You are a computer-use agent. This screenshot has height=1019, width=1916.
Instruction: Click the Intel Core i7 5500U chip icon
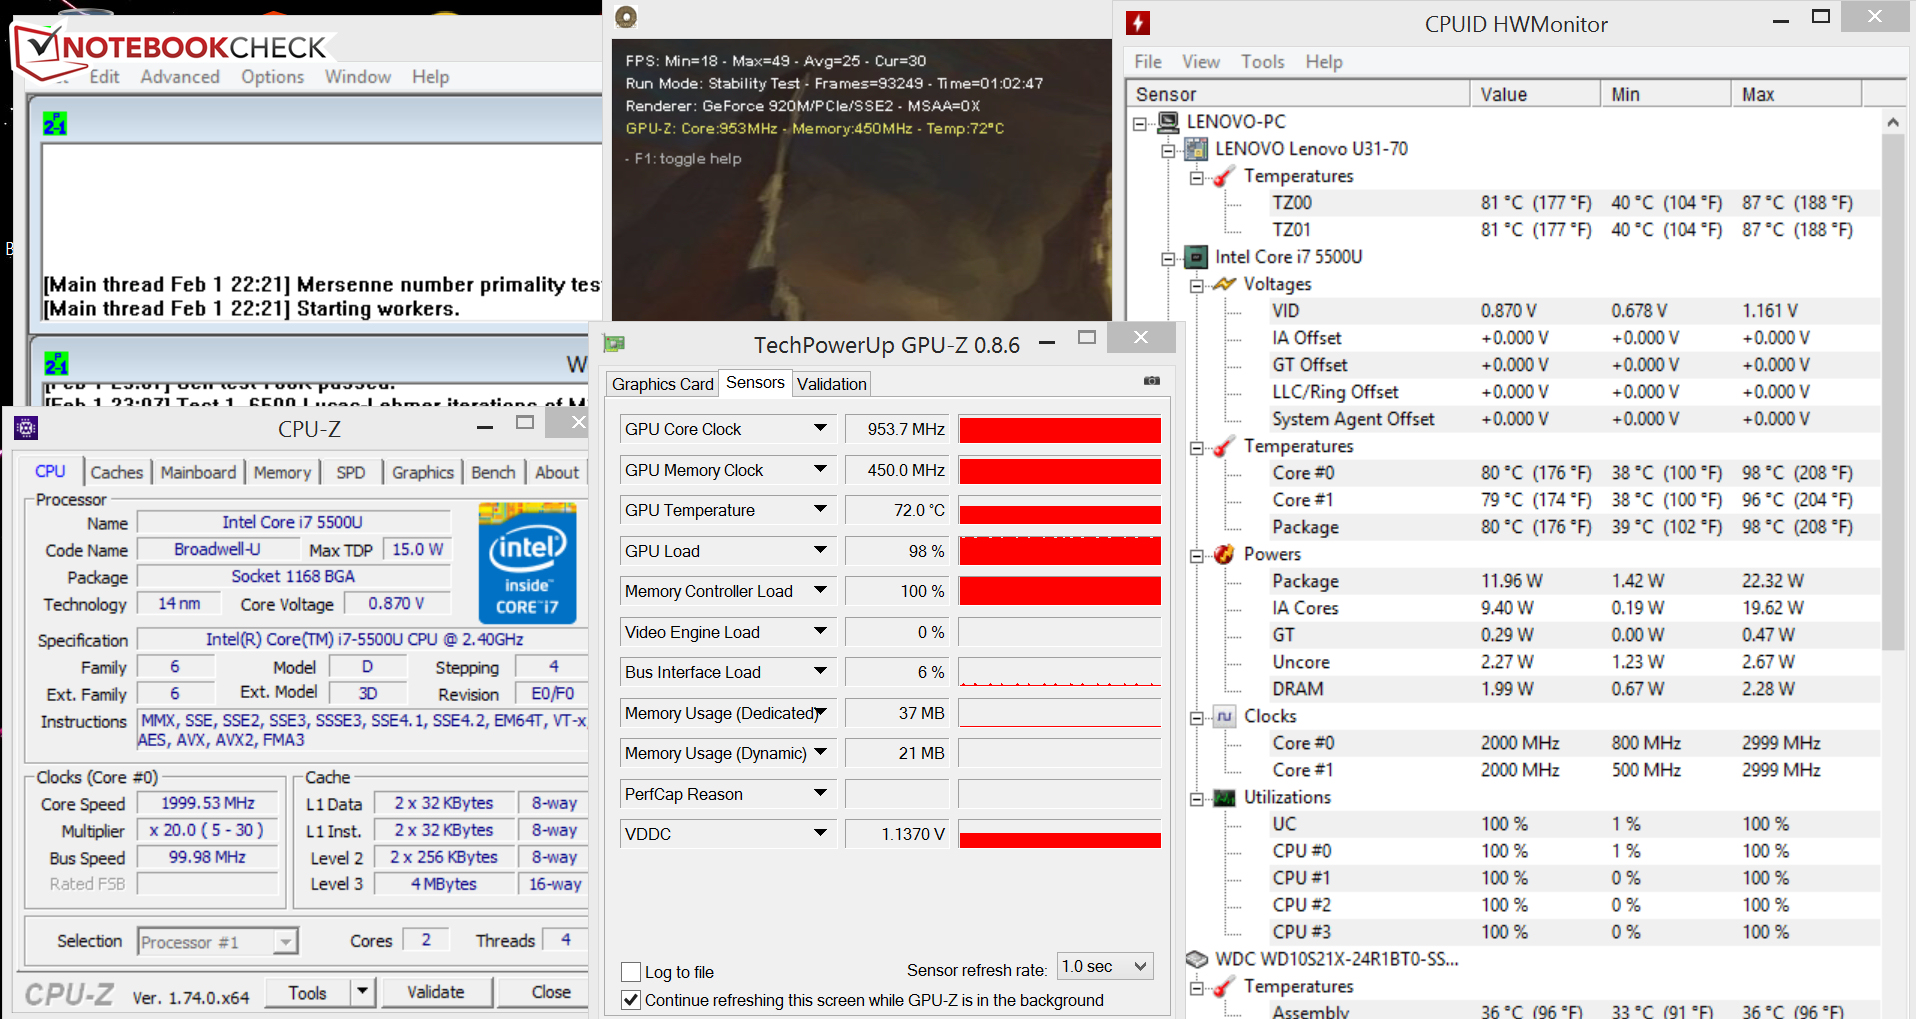(1196, 257)
